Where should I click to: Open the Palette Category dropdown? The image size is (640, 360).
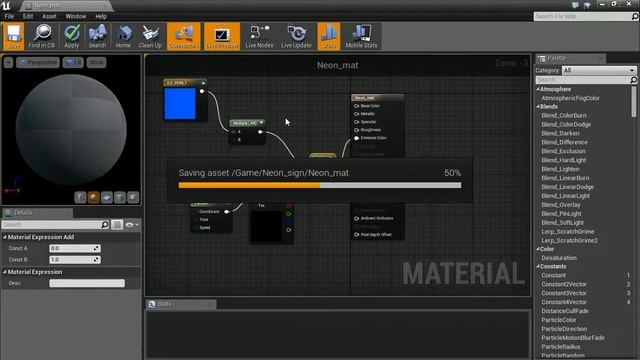click(x=599, y=70)
